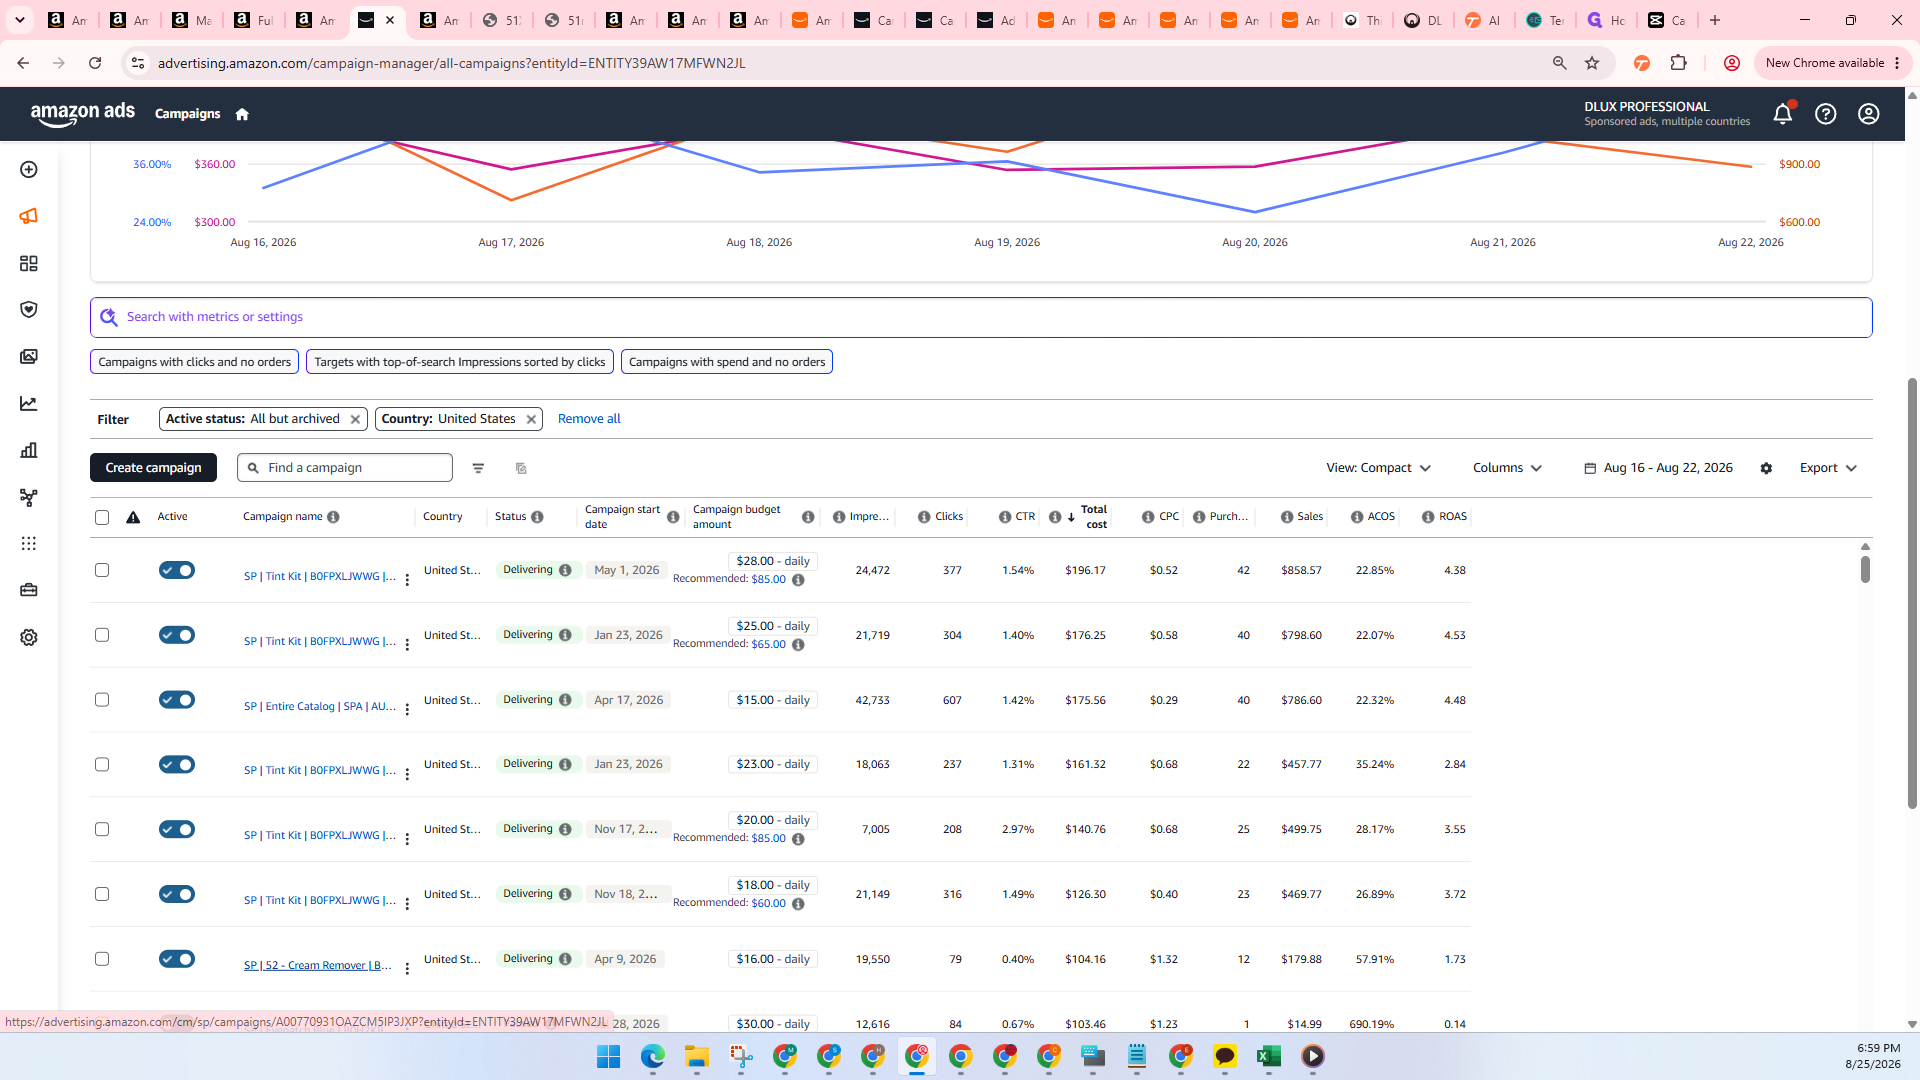Open a new Chrome tab
Image resolution: width=1920 pixels, height=1080 pixels.
1715,20
